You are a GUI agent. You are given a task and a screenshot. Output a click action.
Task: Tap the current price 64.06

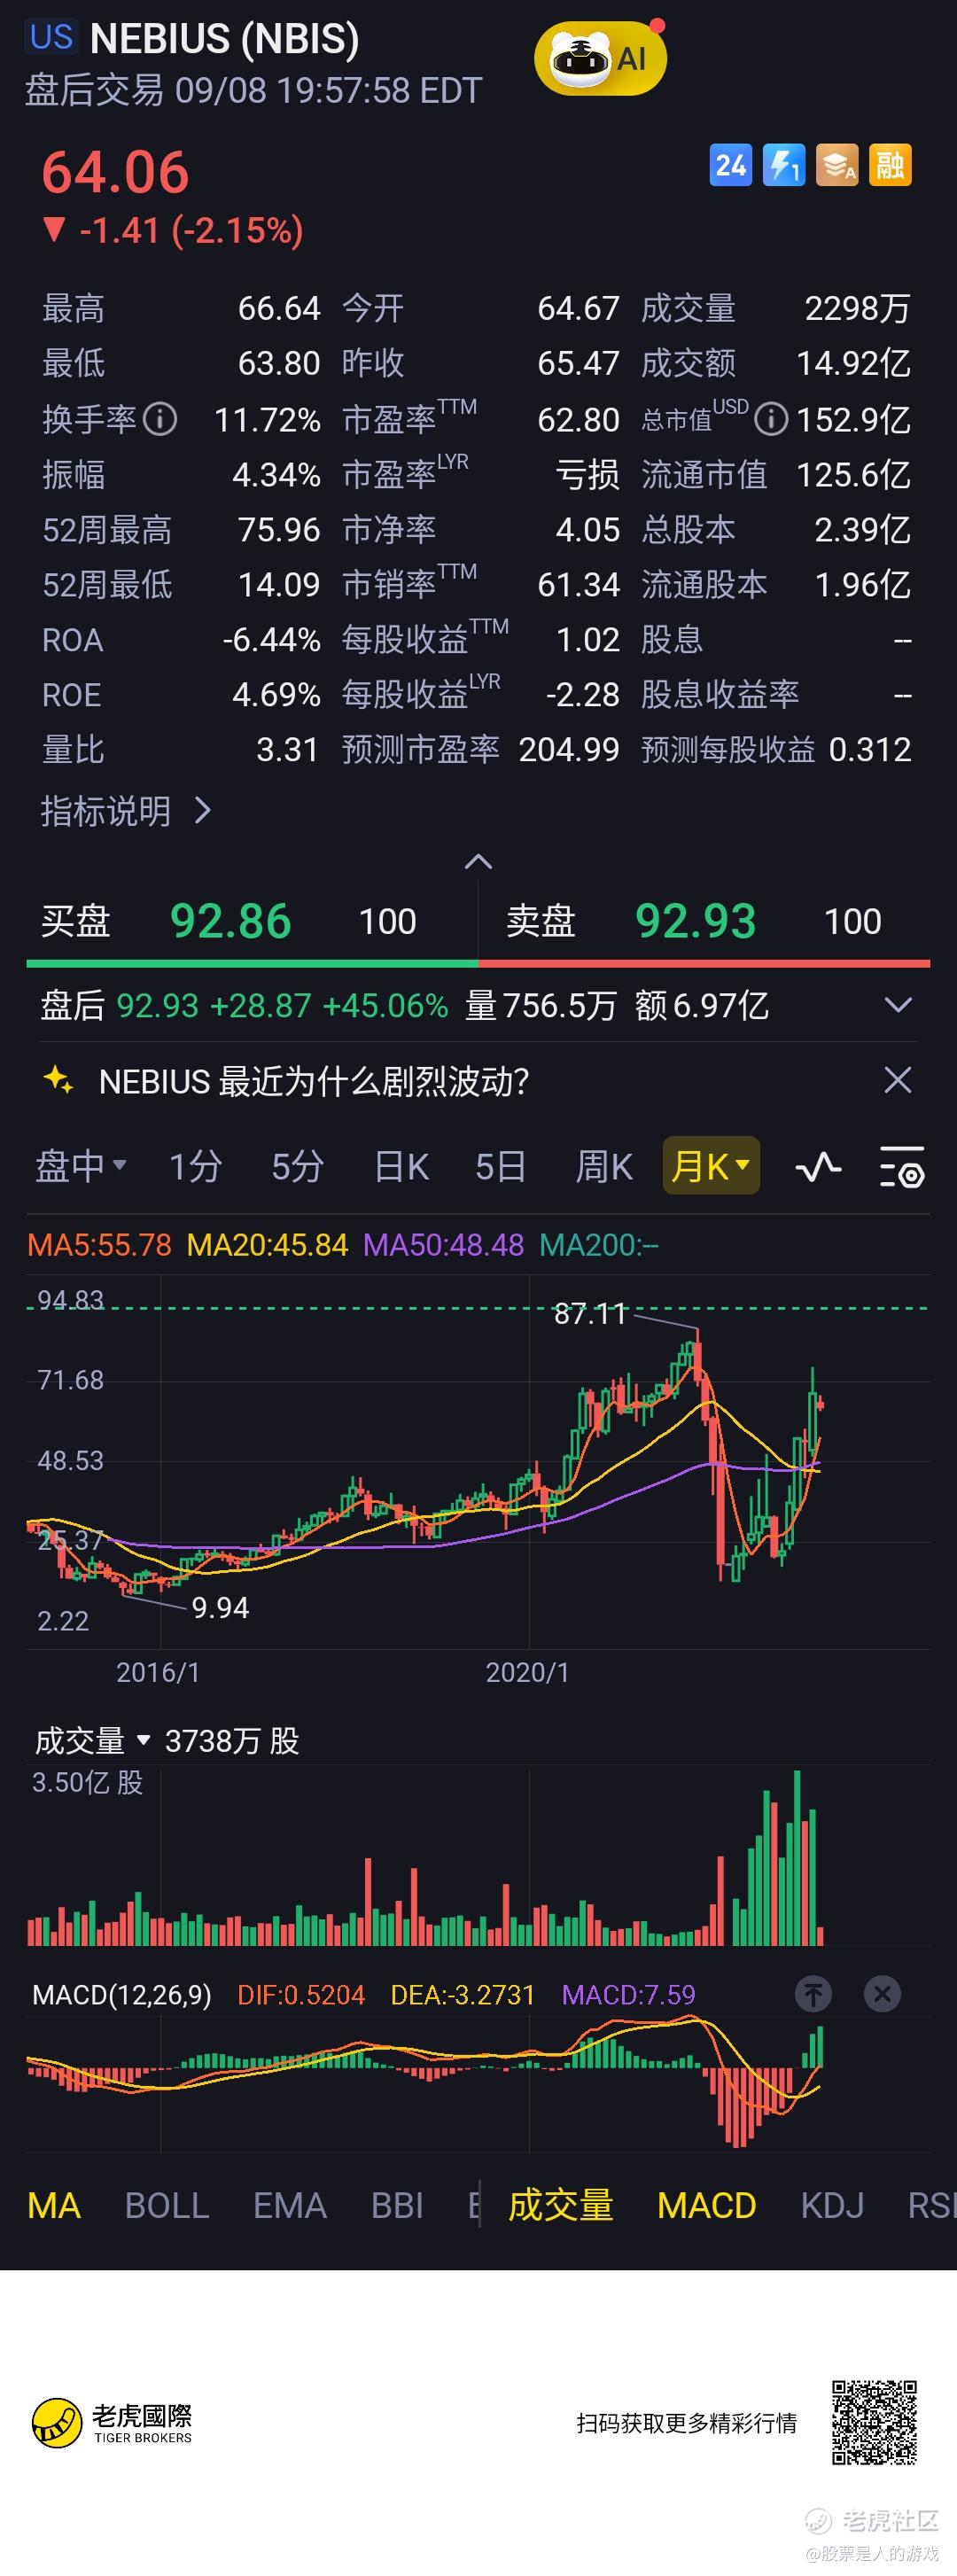click(115, 172)
